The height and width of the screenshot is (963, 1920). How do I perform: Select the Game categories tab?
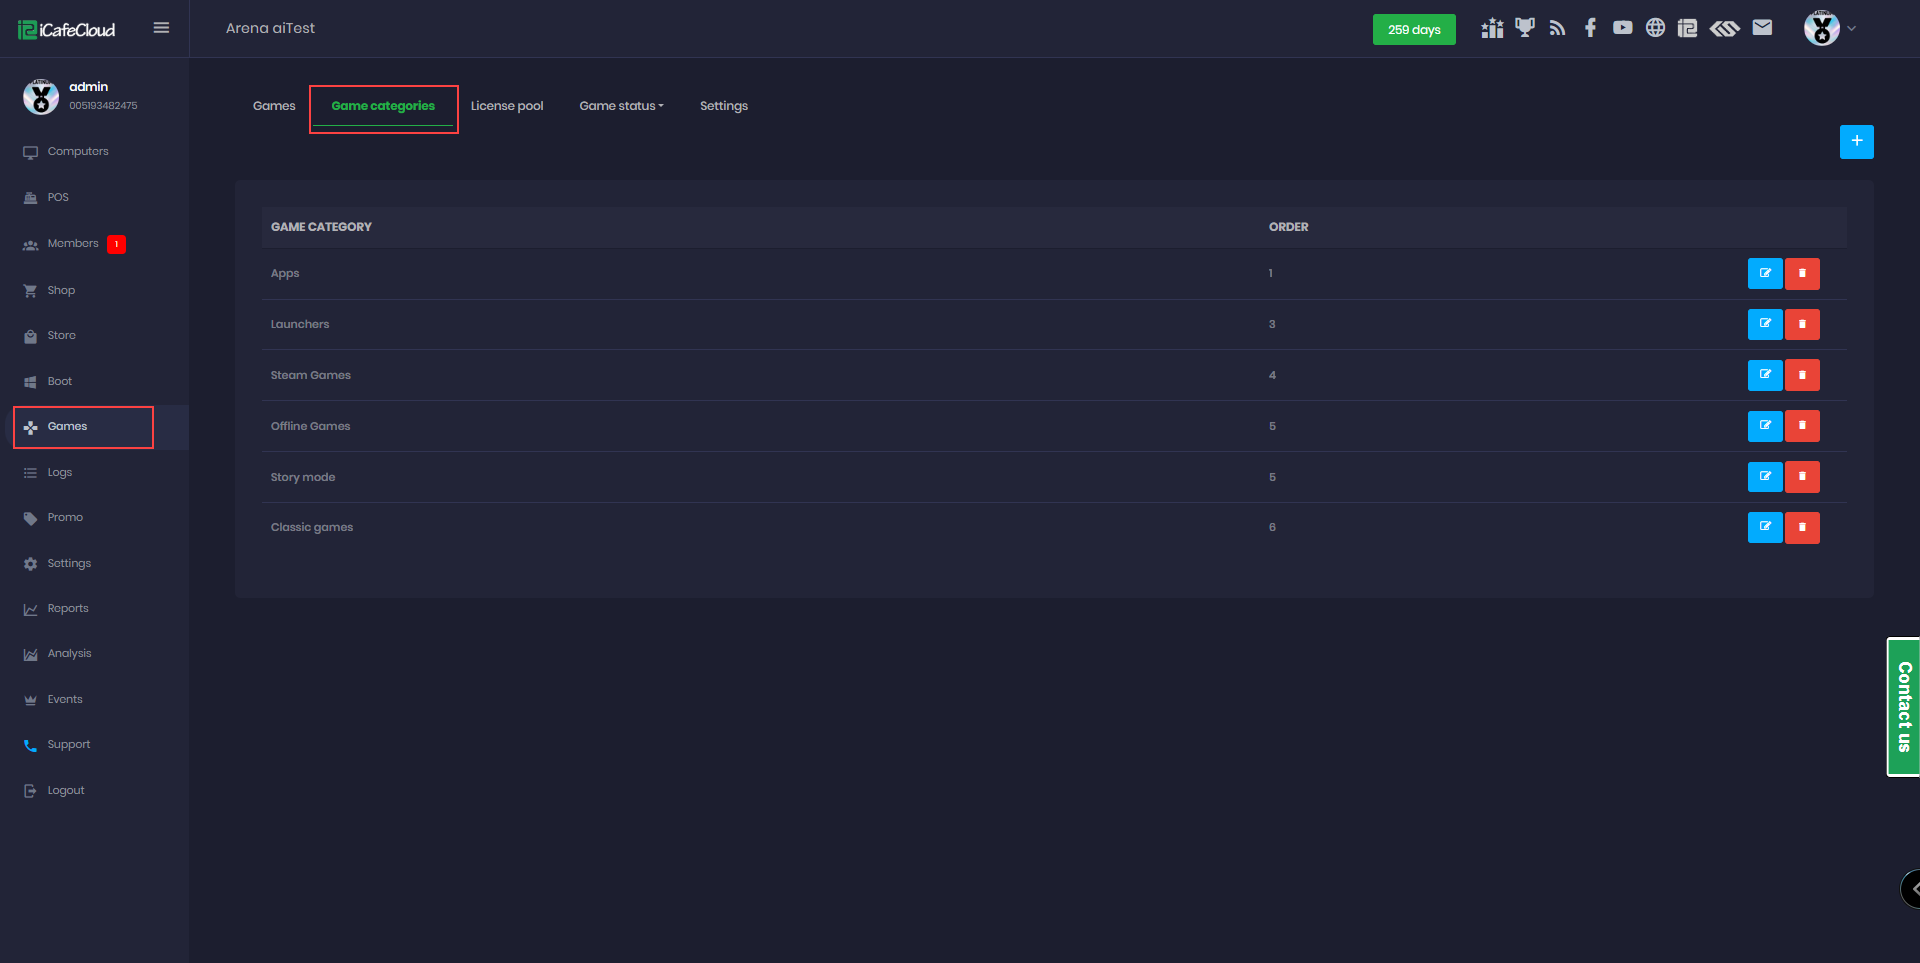point(383,106)
